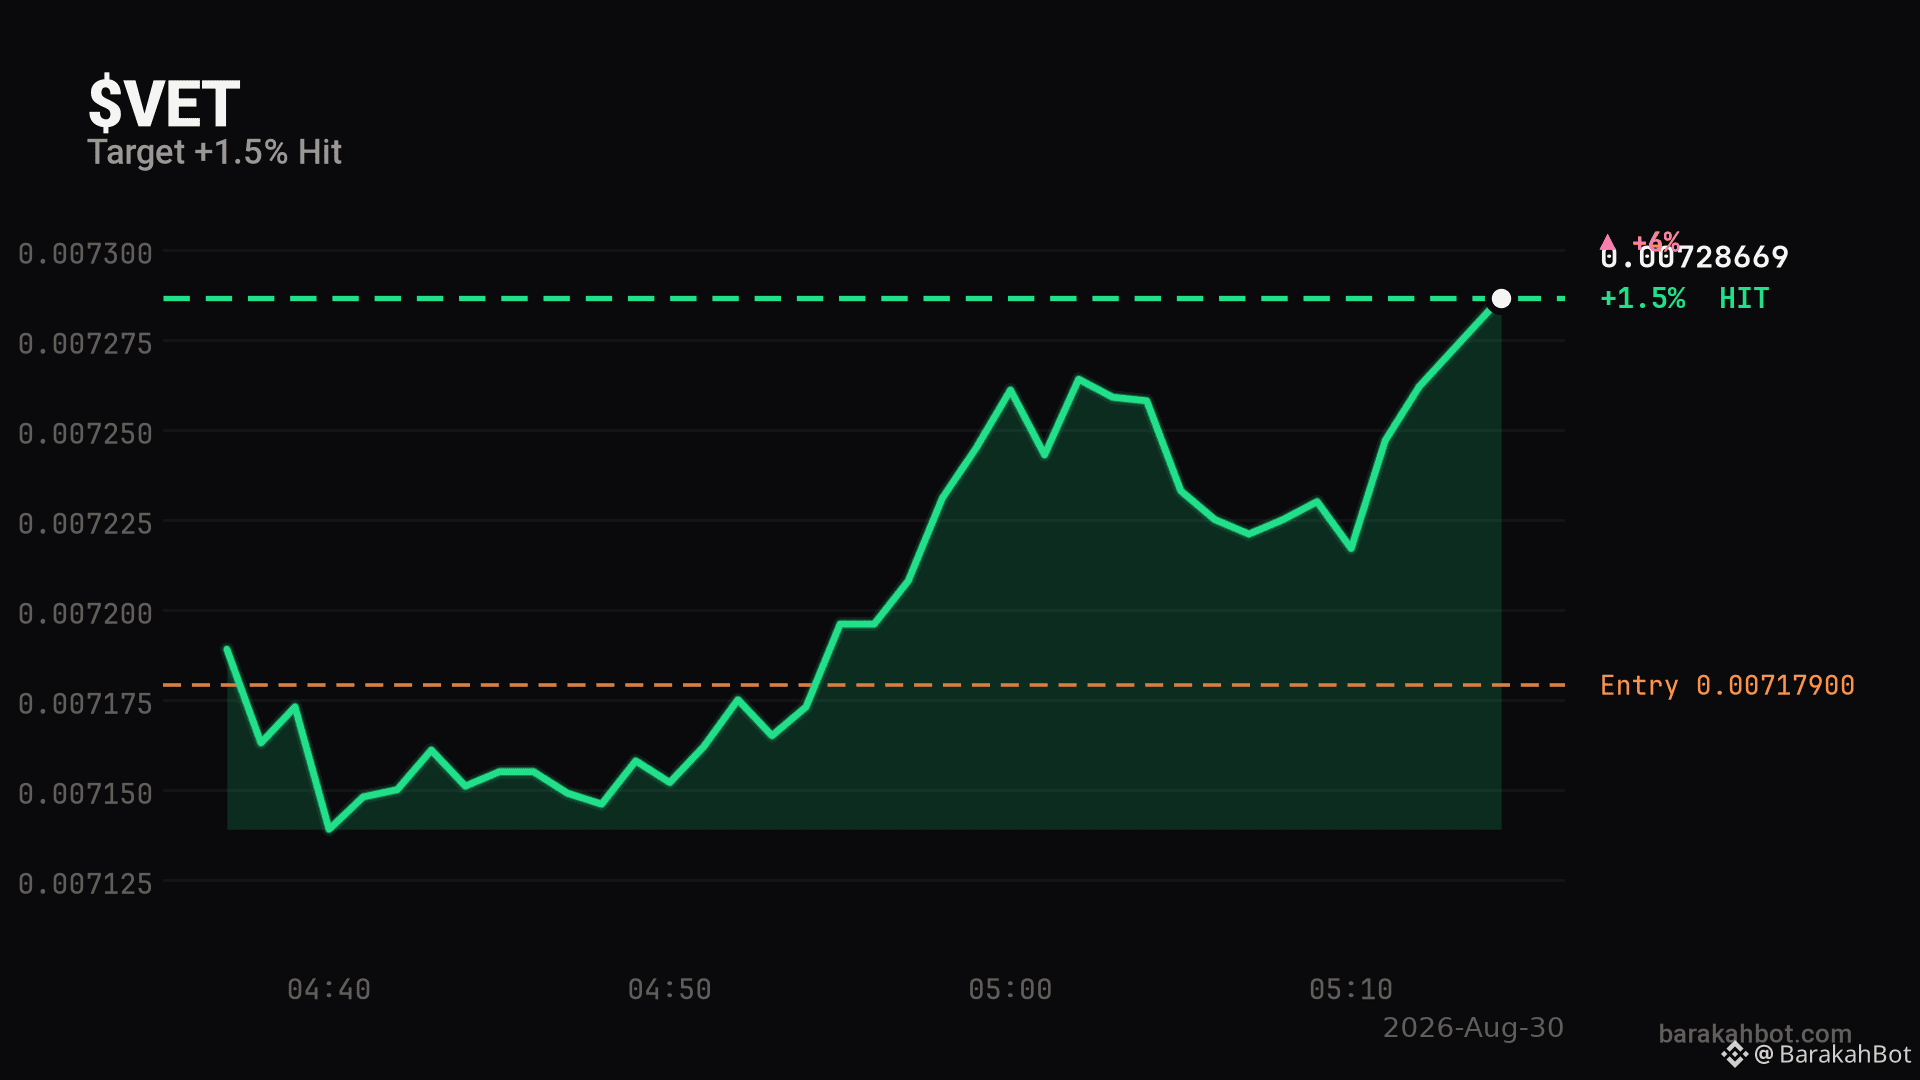Click the 2026-Aug-30 date label
The width and height of the screenshot is (1920, 1080).
pos(1473,1028)
